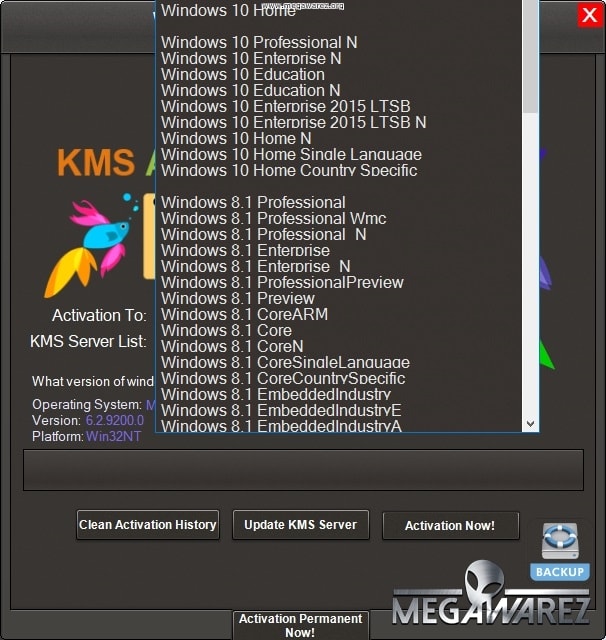
Task: Select Windows 8.1 Professional entry
Action: coord(341,202)
